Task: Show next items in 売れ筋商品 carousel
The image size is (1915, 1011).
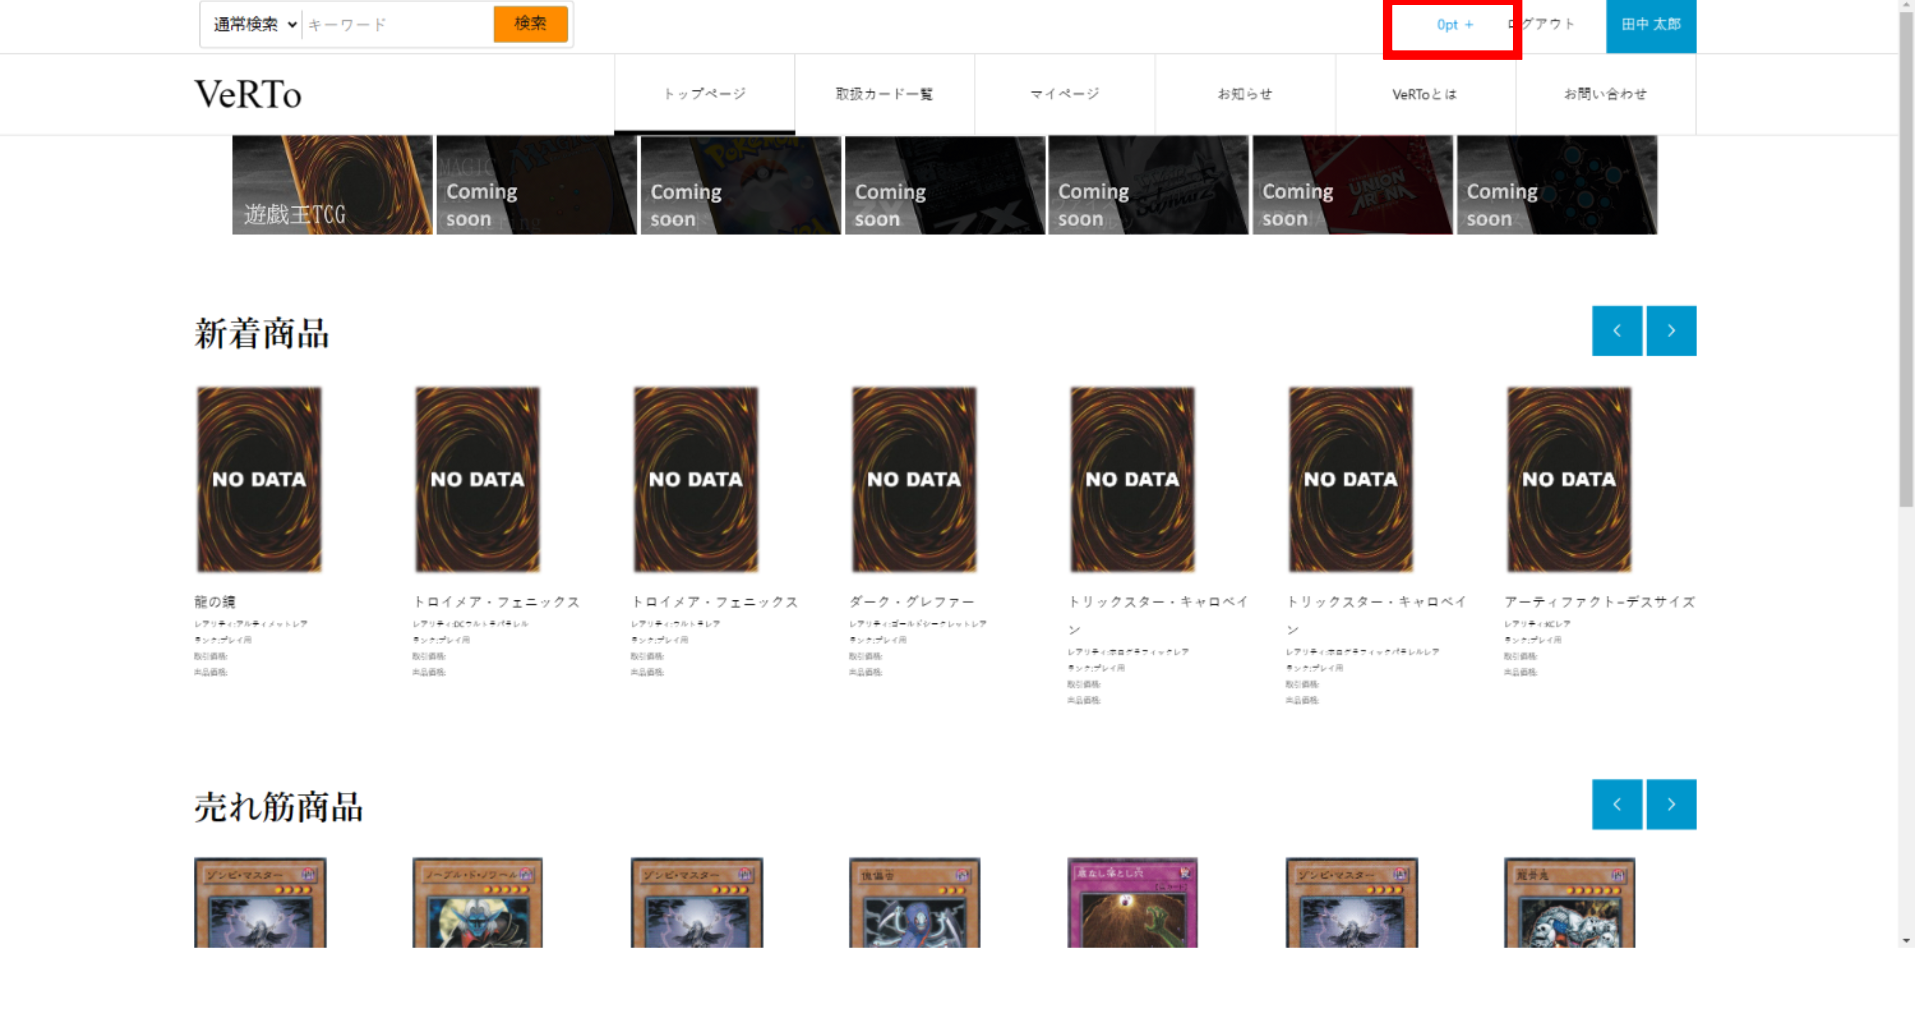Action: click(1671, 804)
